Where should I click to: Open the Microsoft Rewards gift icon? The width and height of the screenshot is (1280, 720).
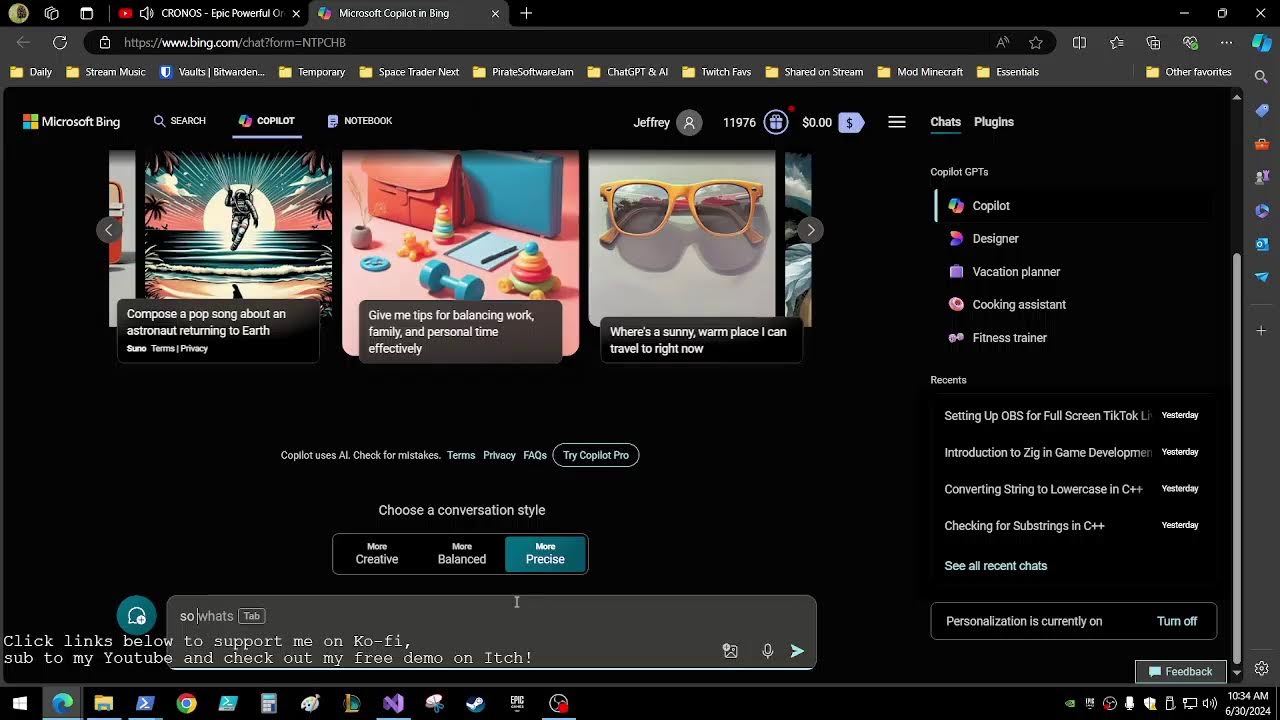[x=776, y=122]
